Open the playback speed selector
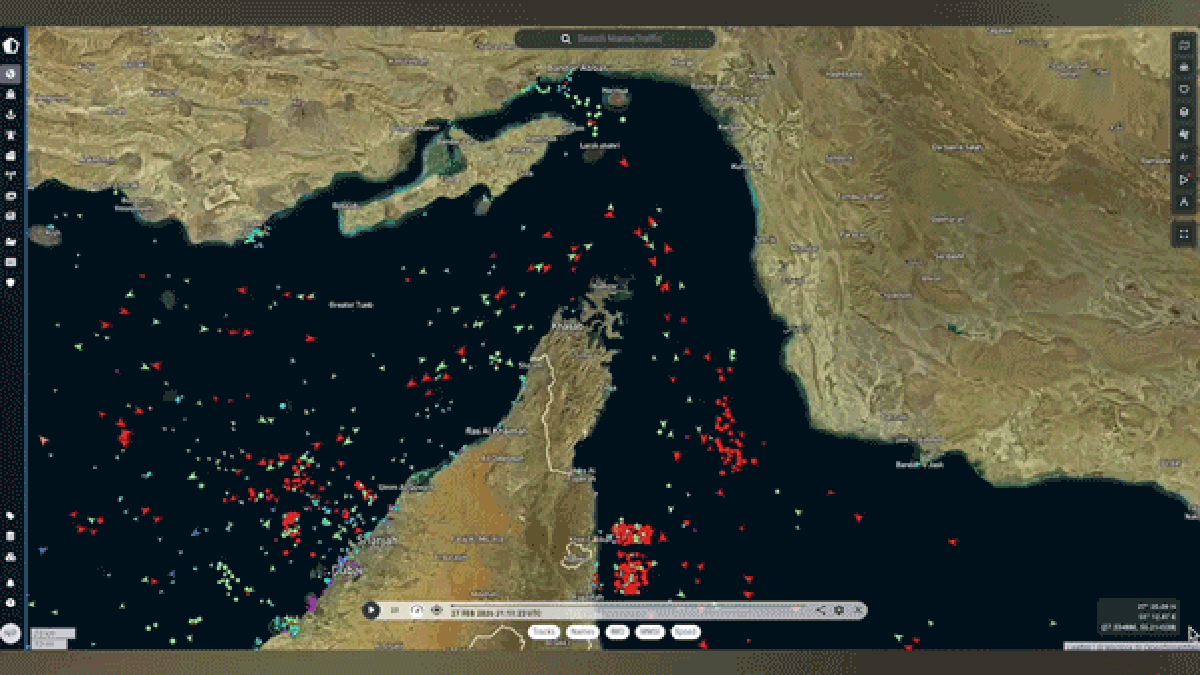Viewport: 1200px width, 675px height. (x=394, y=611)
